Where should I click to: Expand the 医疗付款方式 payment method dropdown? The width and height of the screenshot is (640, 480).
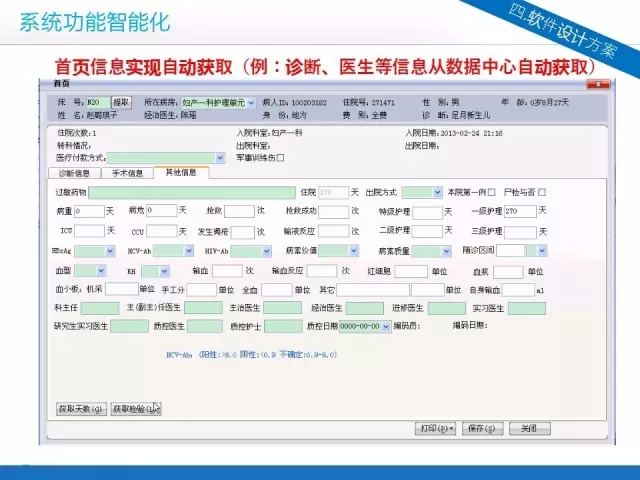click(220, 157)
